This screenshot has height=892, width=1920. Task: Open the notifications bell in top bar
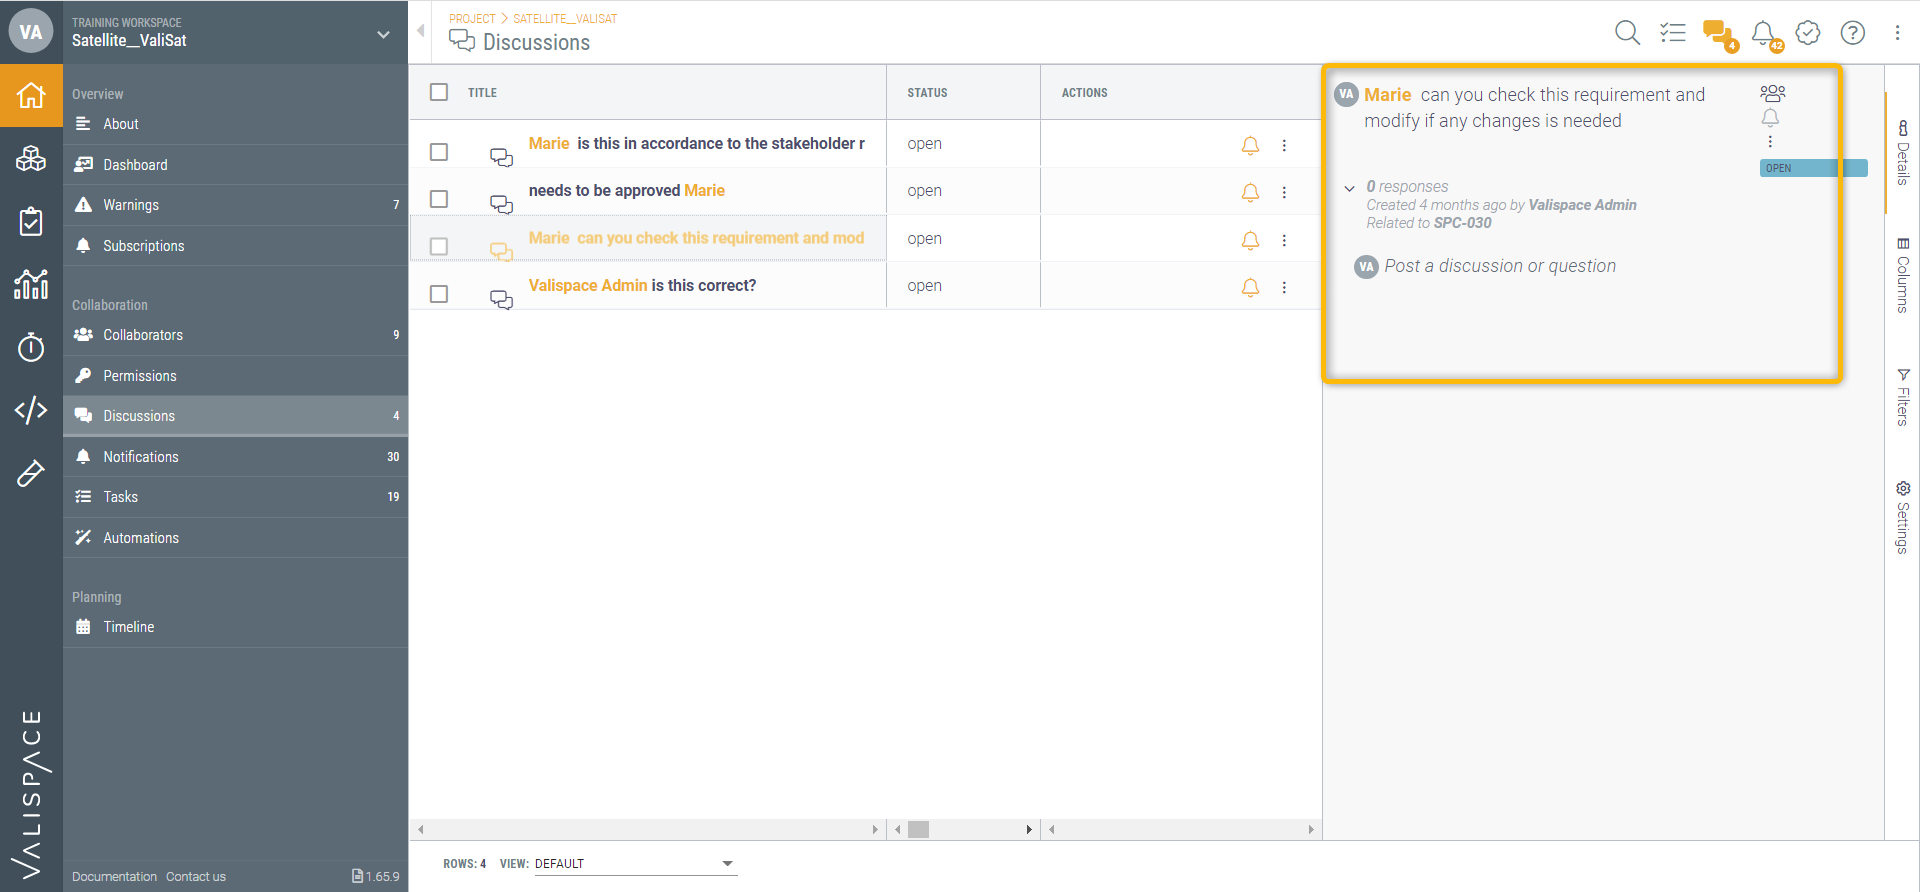point(1766,35)
